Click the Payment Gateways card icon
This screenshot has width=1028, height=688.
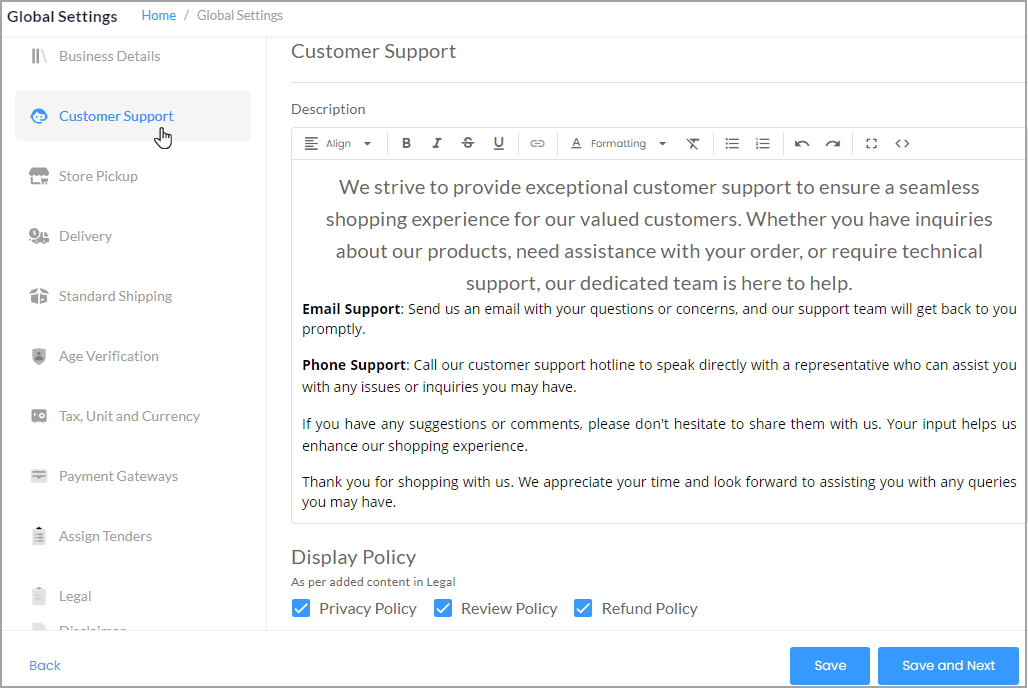39,476
